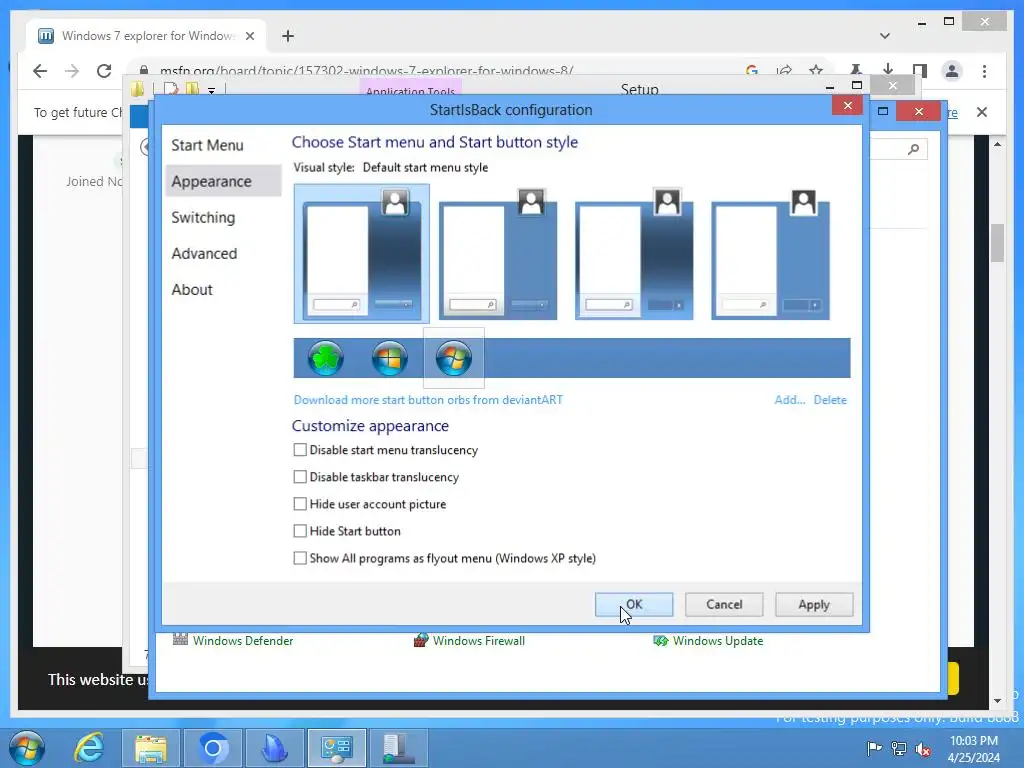The width and height of the screenshot is (1024, 768).
Task: Enable Disable taskbar translucency checkbox
Action: click(x=300, y=477)
